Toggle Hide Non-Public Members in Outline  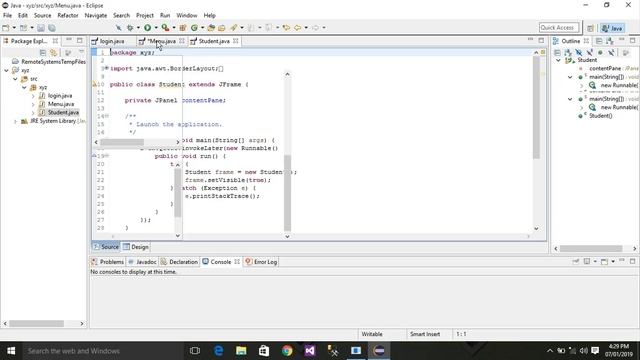pyautogui.click(x=600, y=53)
